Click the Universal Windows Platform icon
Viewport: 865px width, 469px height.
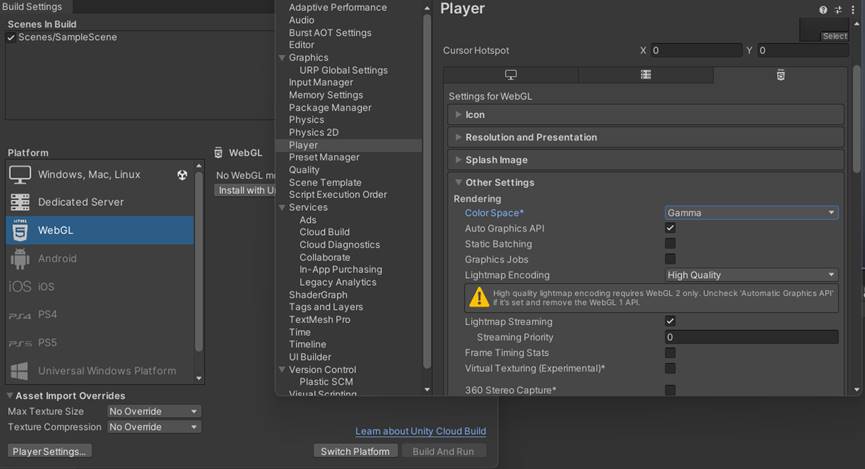[x=19, y=371]
